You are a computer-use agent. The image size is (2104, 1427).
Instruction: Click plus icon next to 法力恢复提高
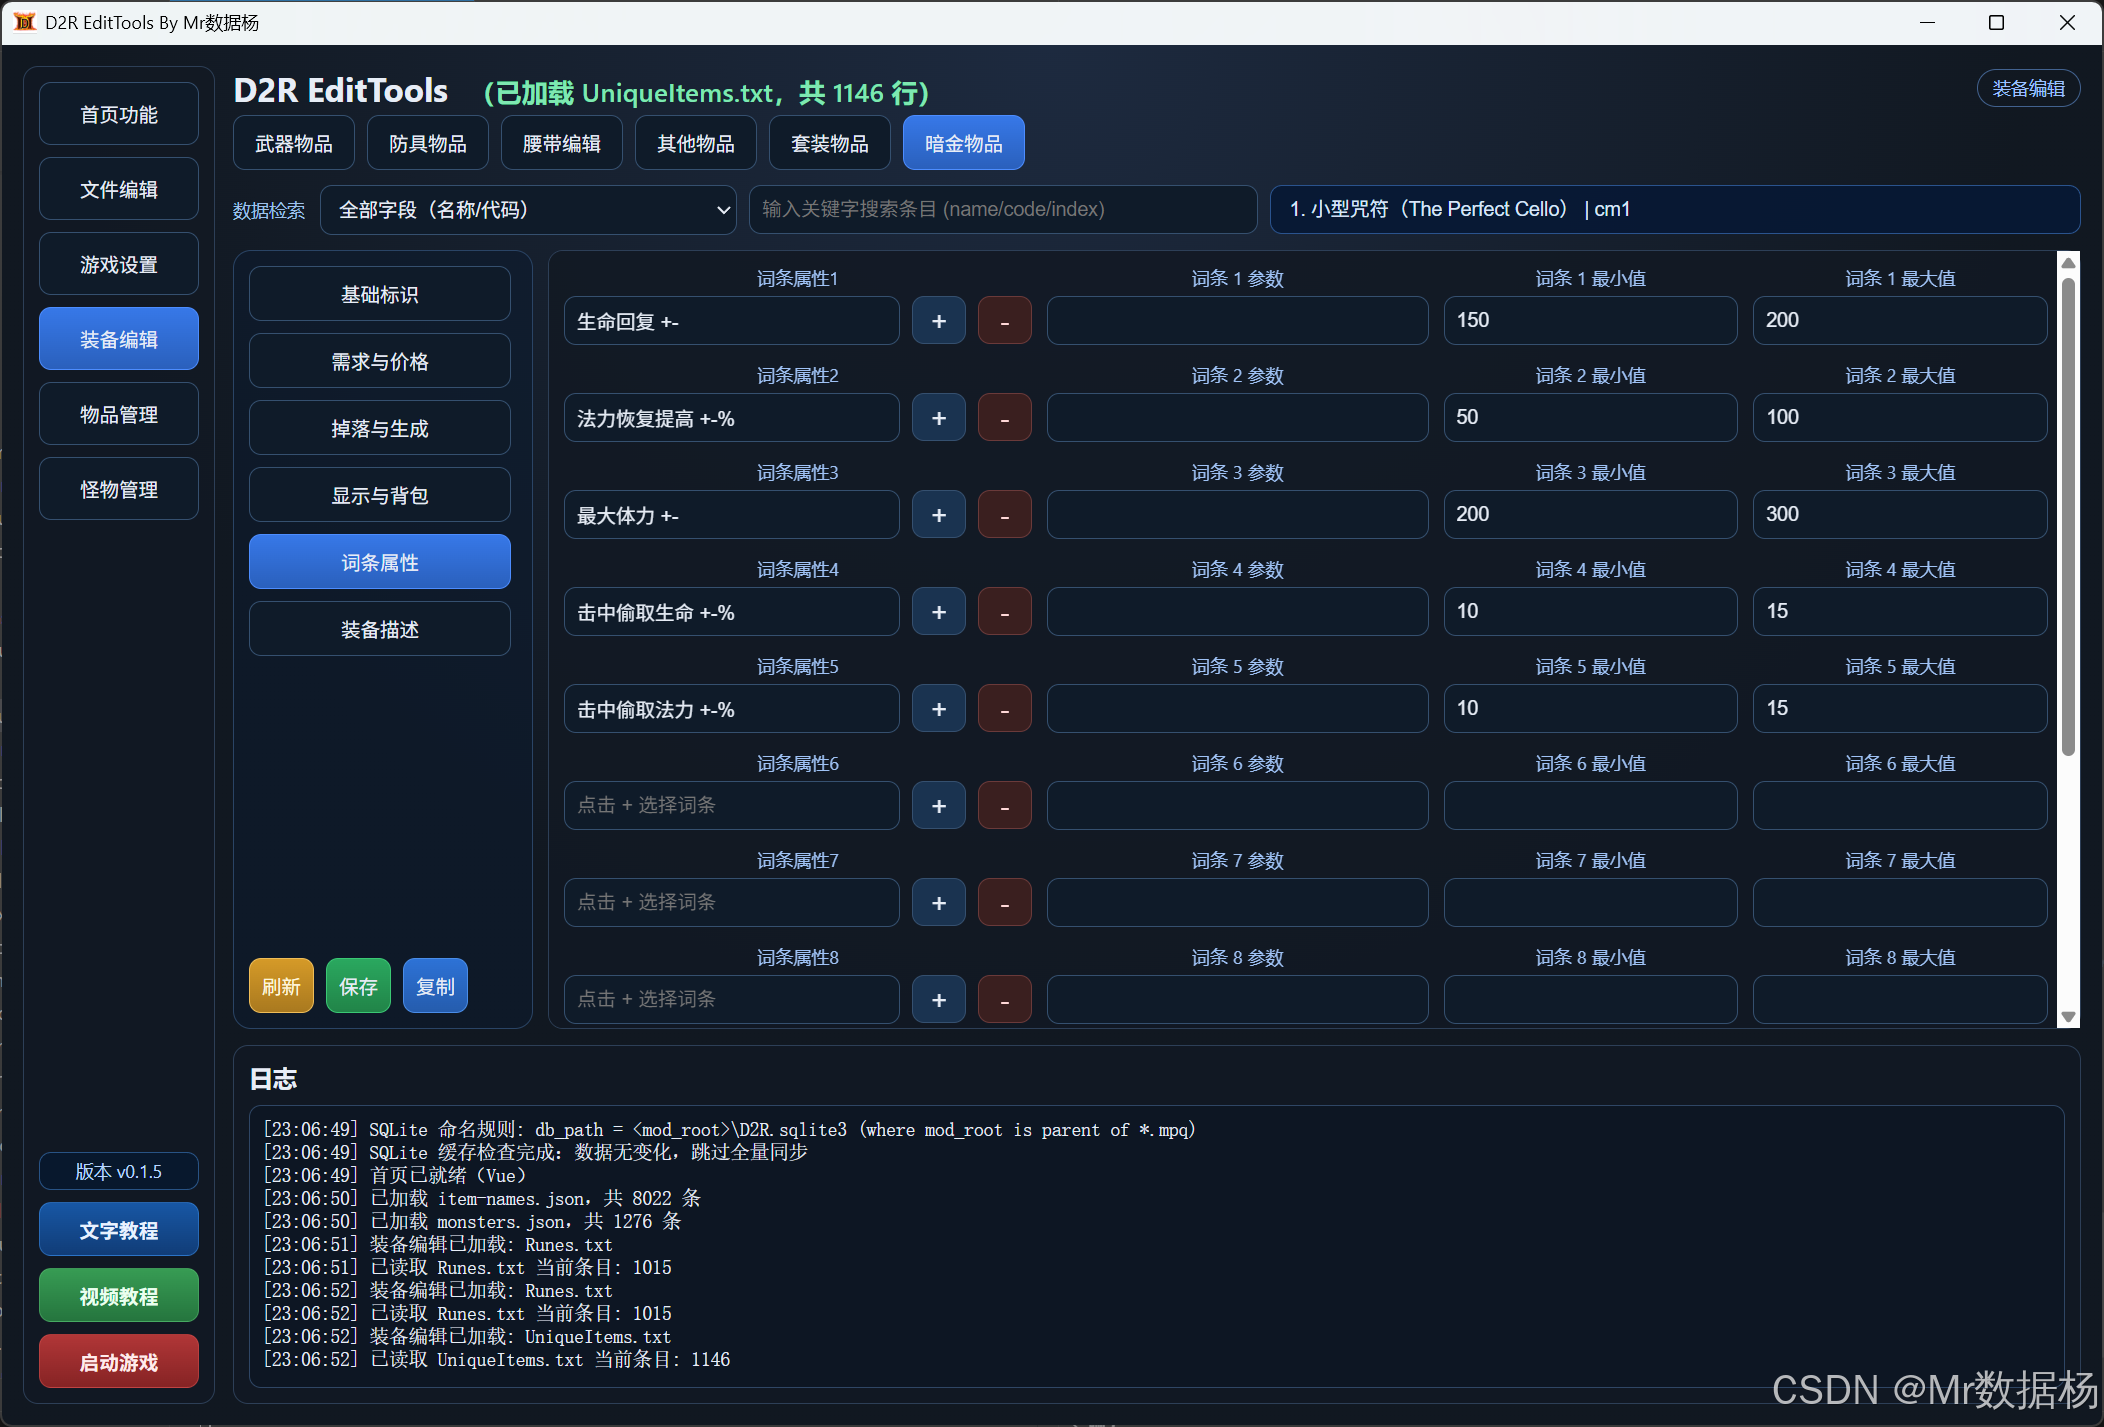[938, 418]
